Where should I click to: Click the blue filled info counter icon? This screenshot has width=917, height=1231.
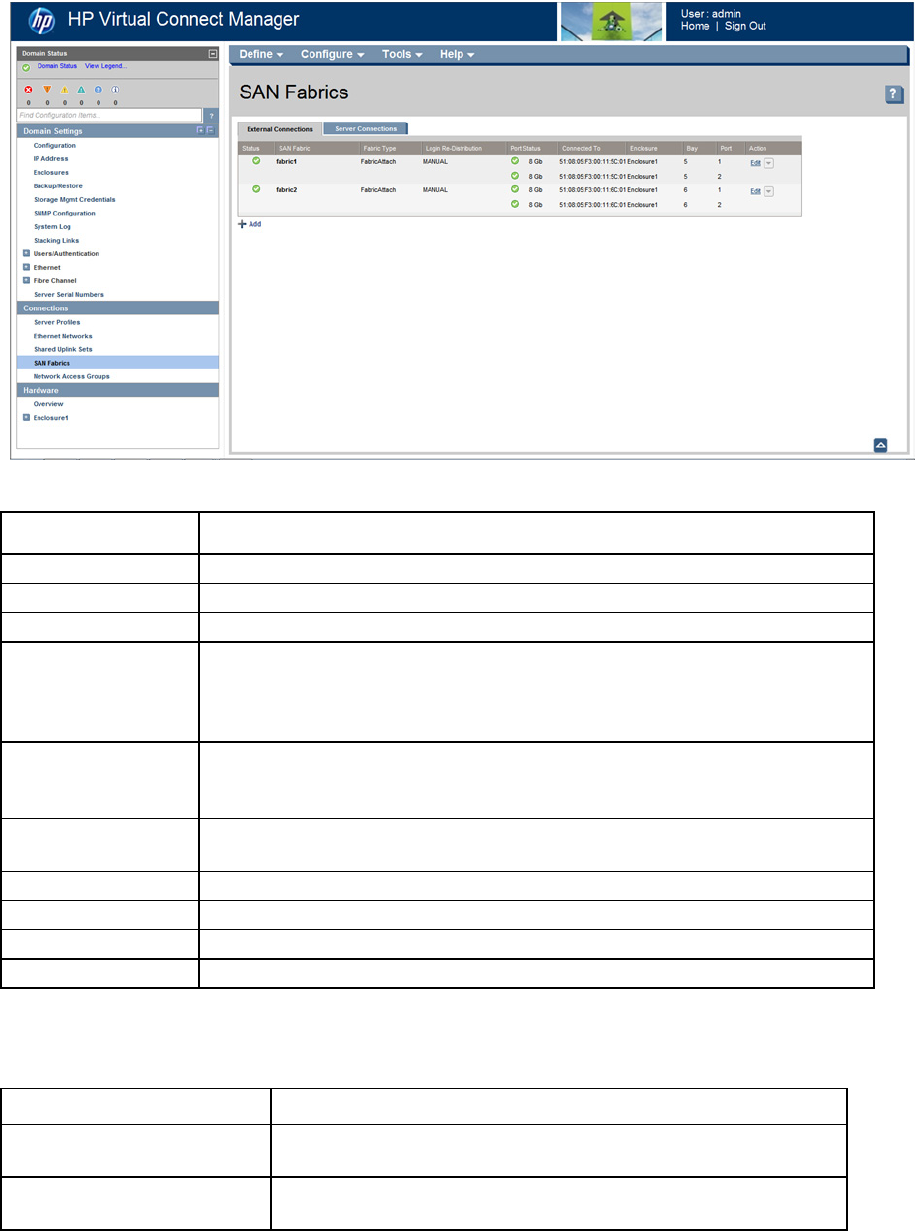tap(97, 90)
